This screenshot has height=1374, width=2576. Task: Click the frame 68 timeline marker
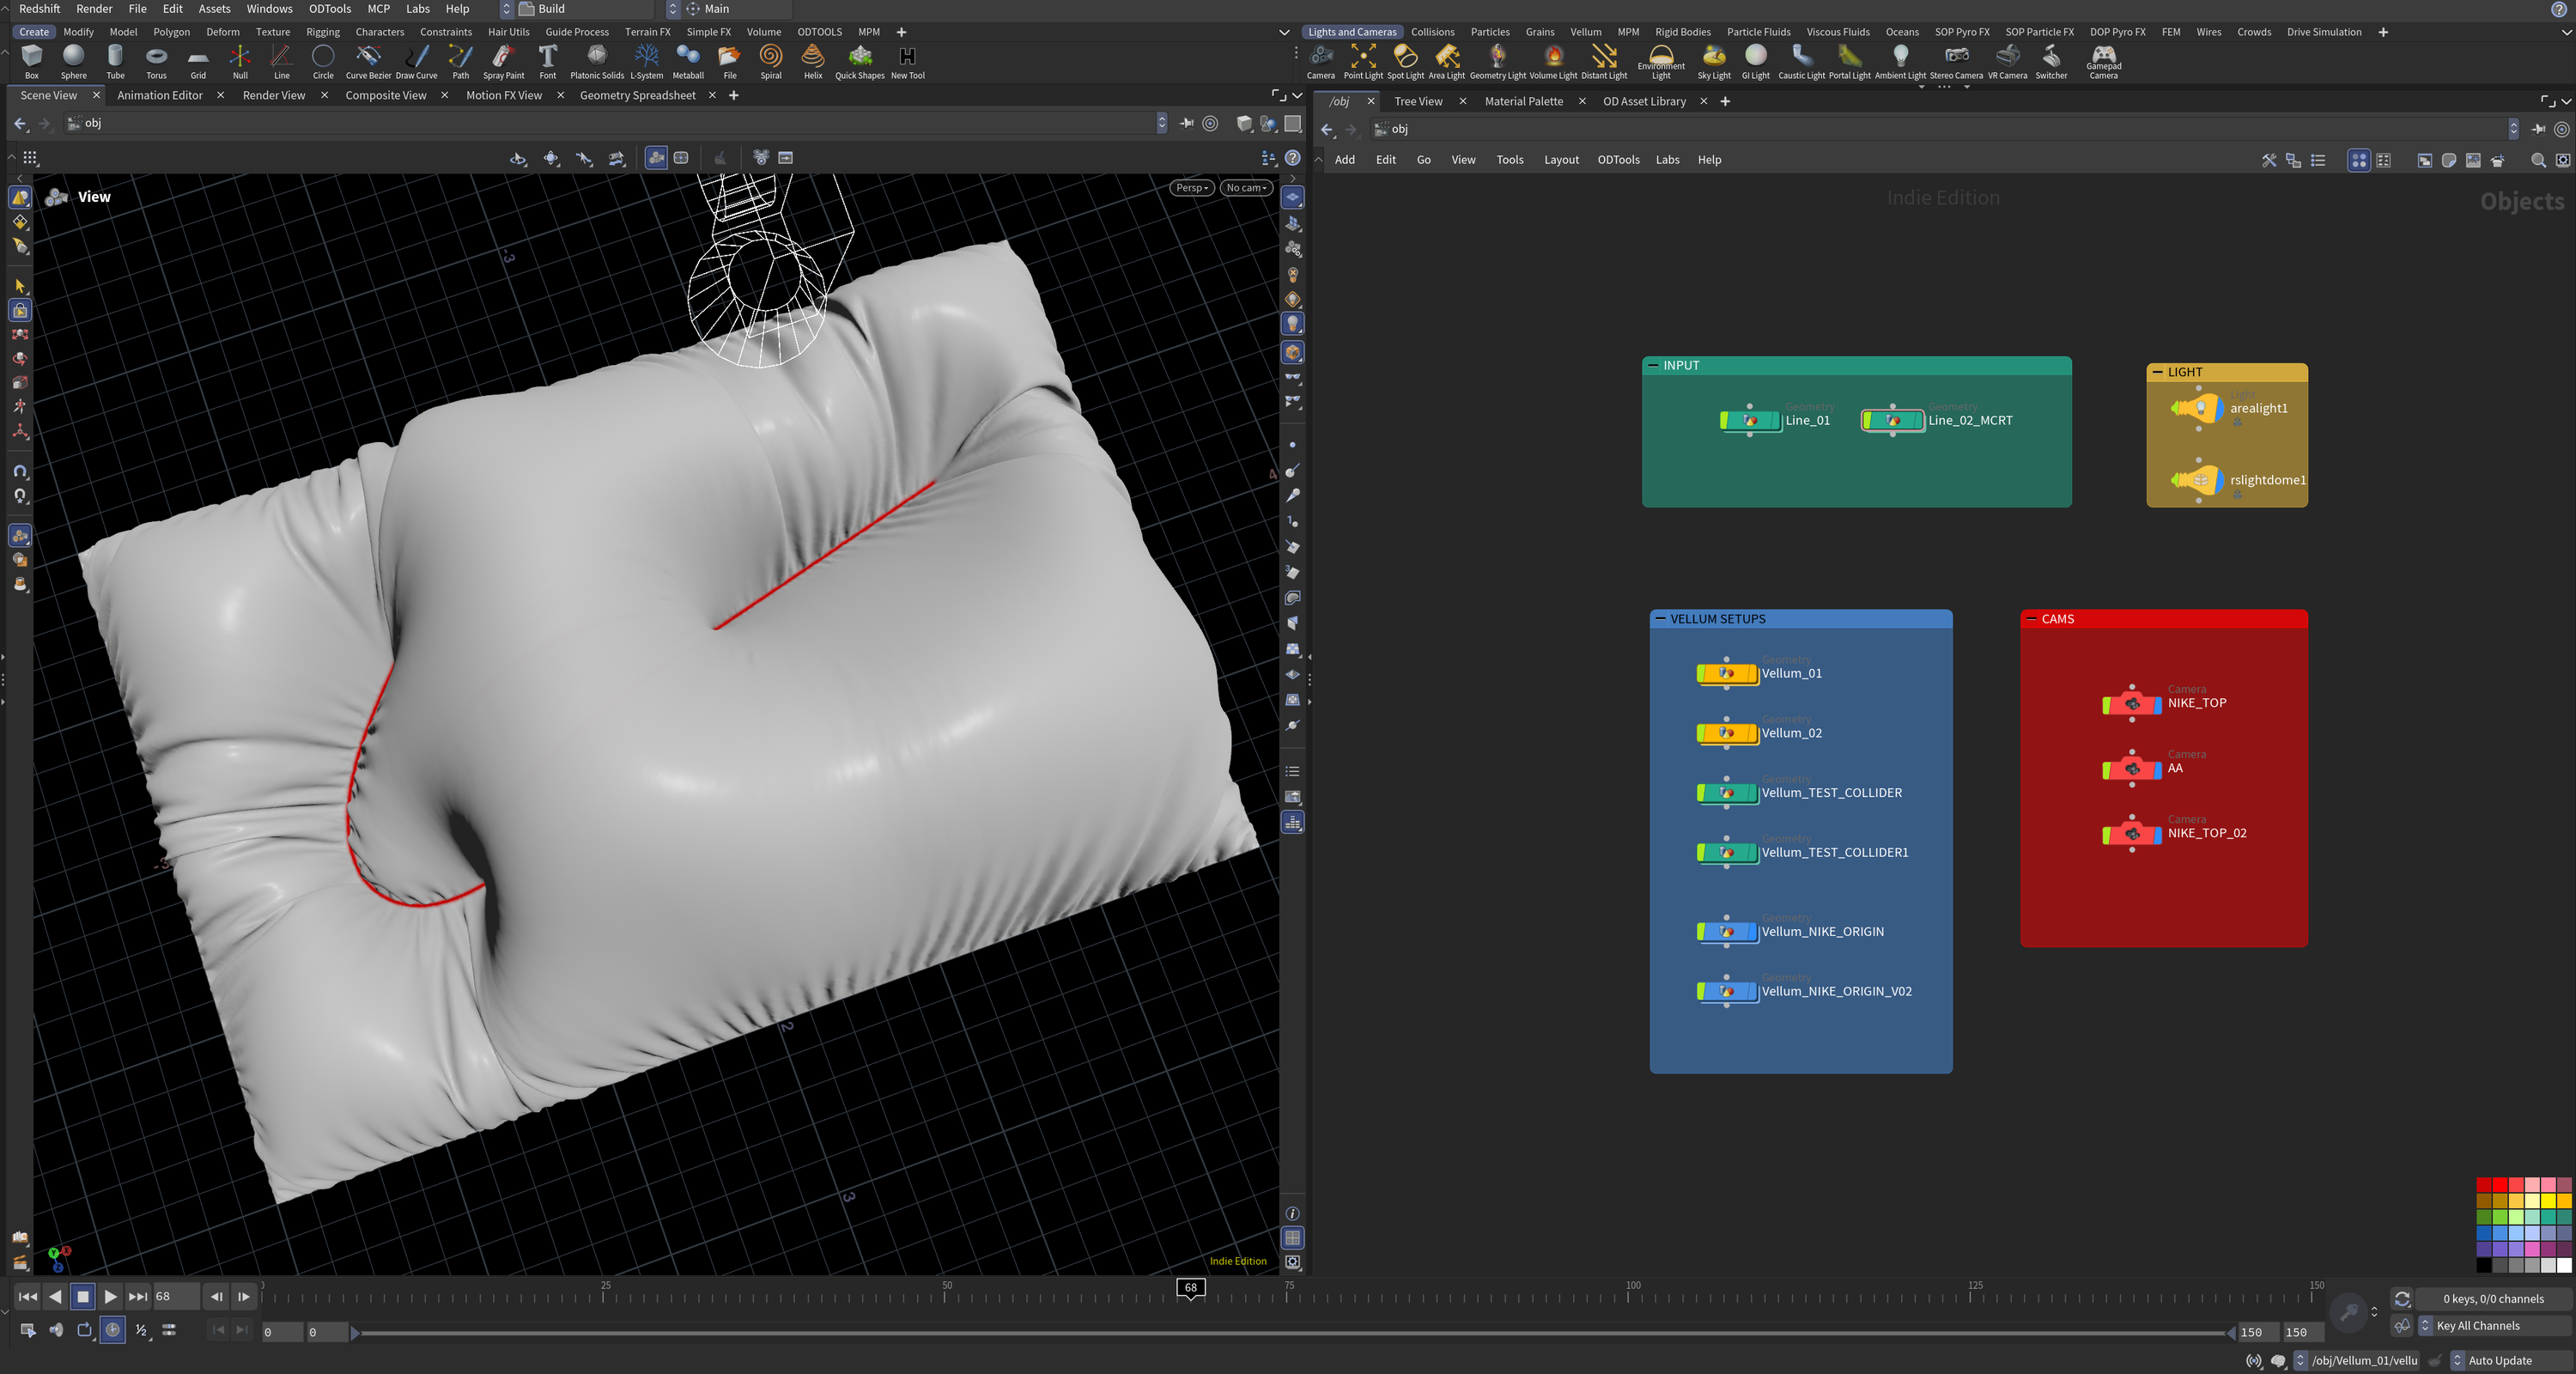point(1190,1288)
